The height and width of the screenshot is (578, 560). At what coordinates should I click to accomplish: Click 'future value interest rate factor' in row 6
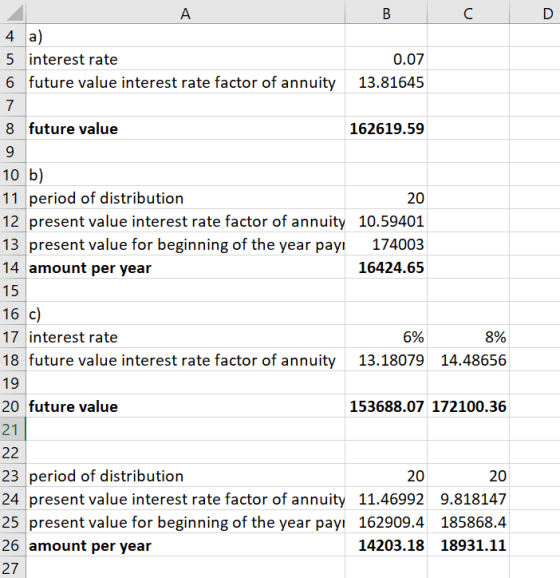(144, 82)
